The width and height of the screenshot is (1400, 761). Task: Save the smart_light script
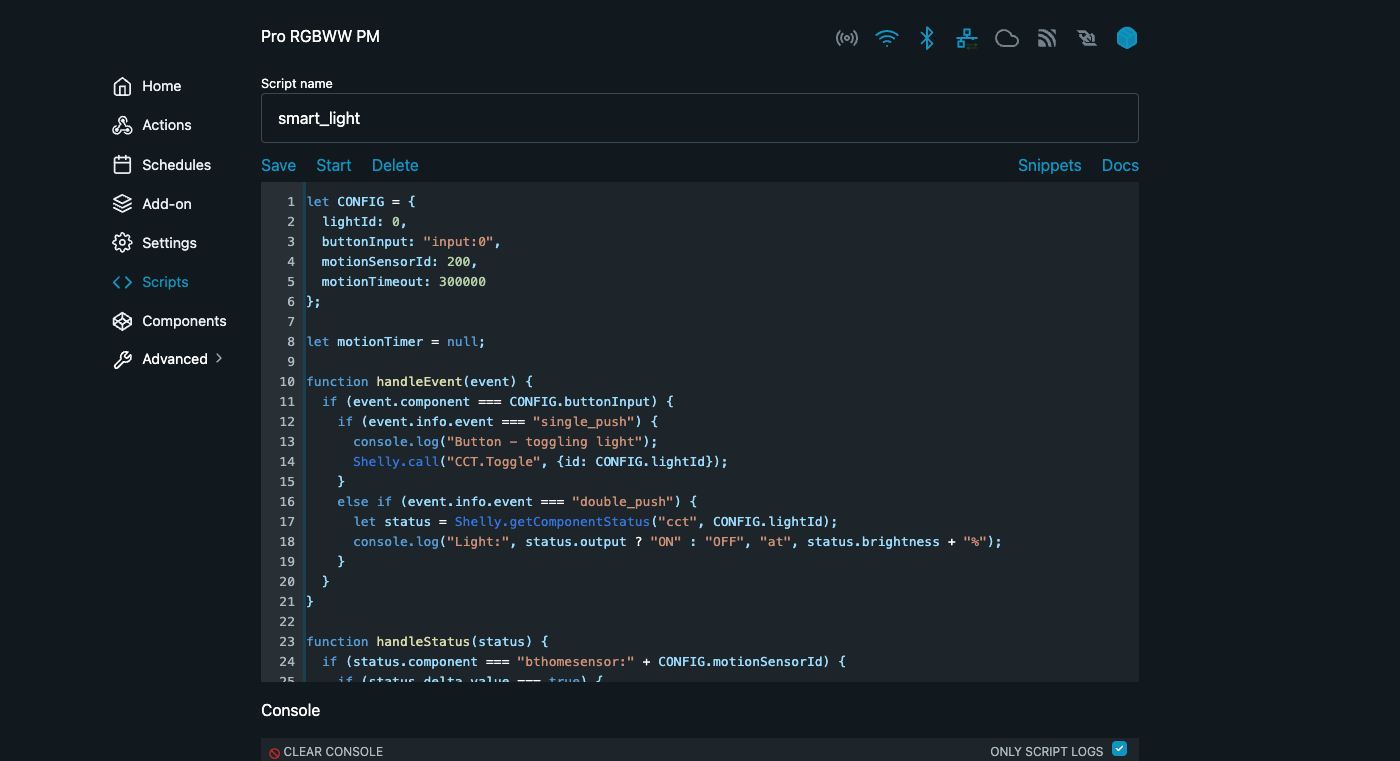pos(278,165)
